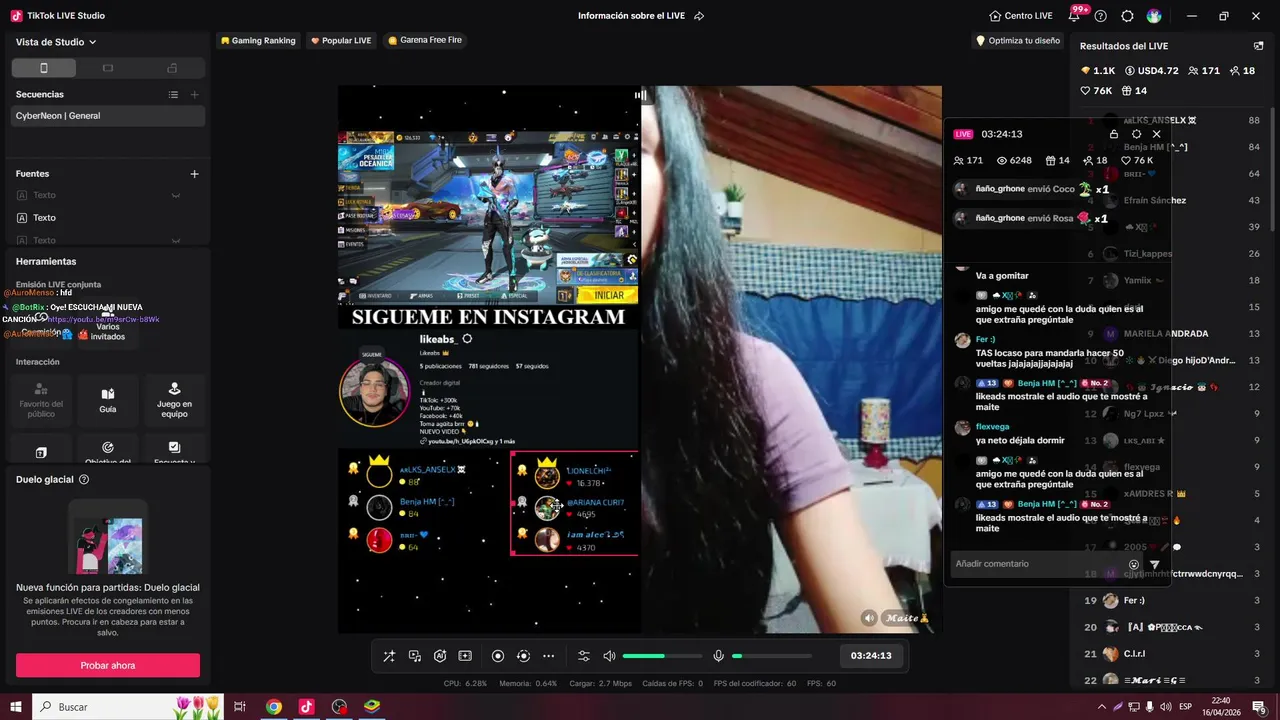
Task: Open Centro LIVE
Action: point(1021,16)
